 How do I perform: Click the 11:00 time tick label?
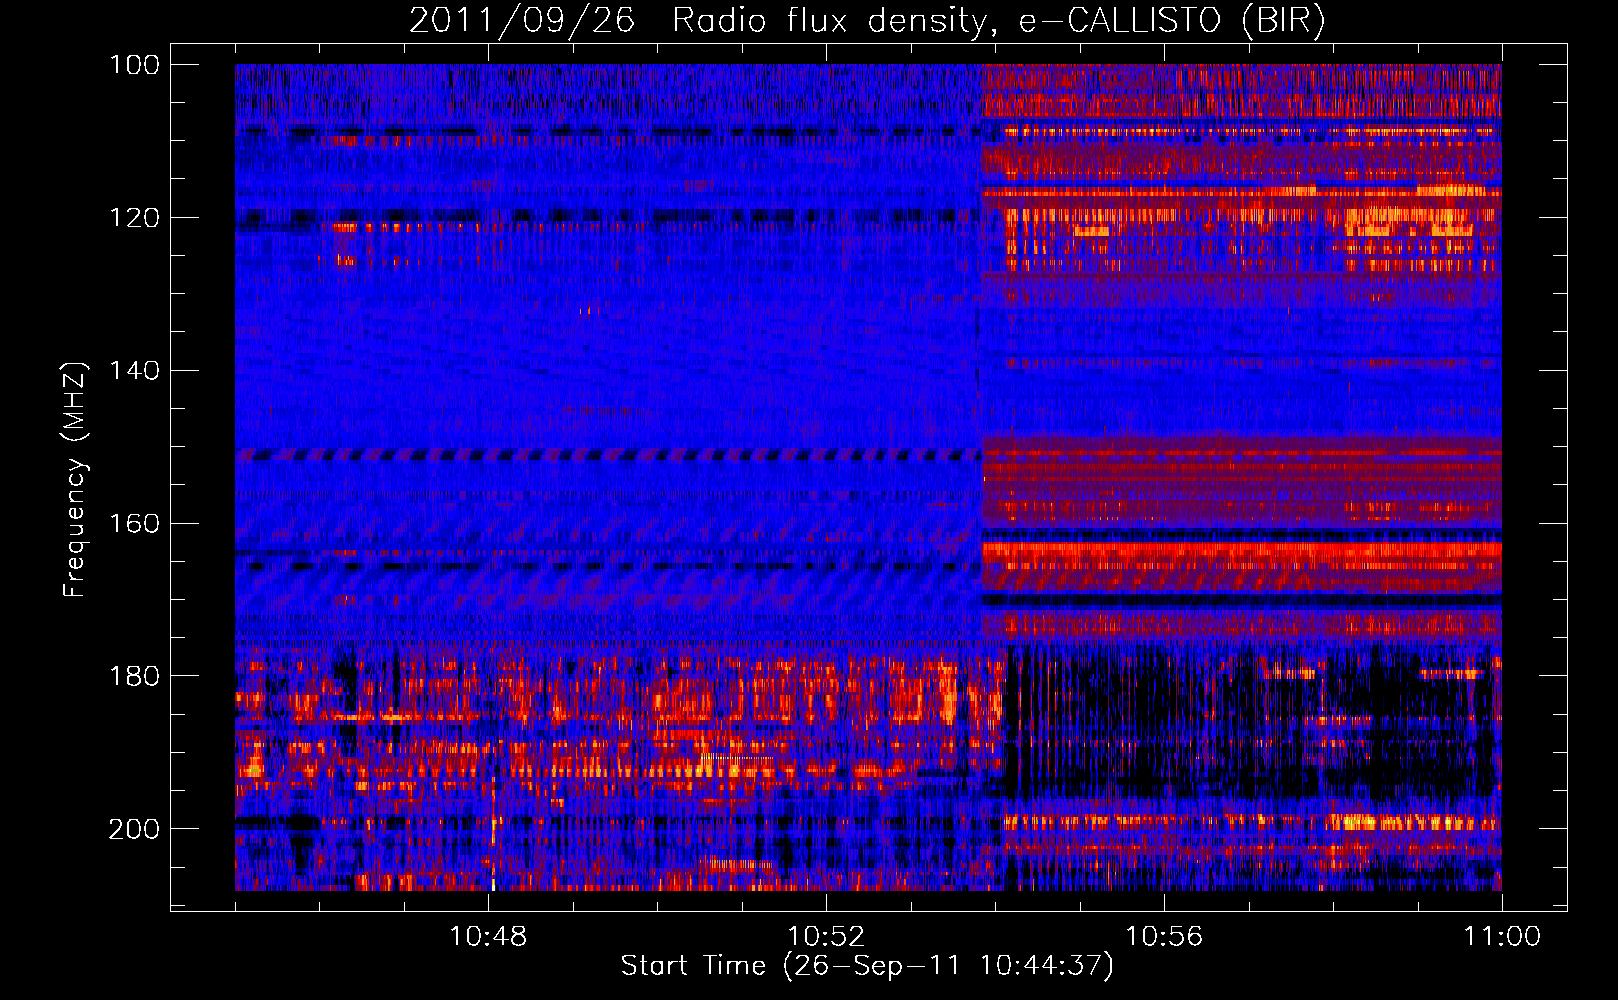click(1502, 937)
